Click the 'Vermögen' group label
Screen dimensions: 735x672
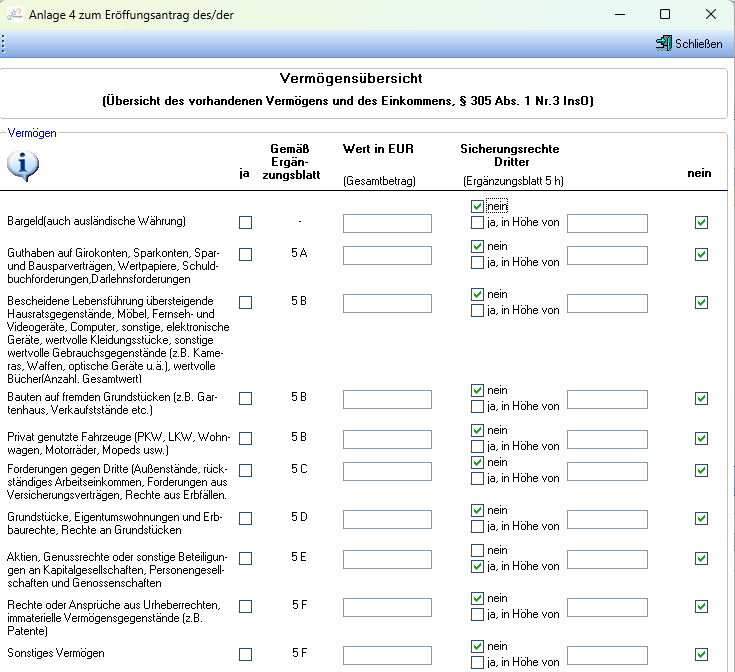click(32, 133)
